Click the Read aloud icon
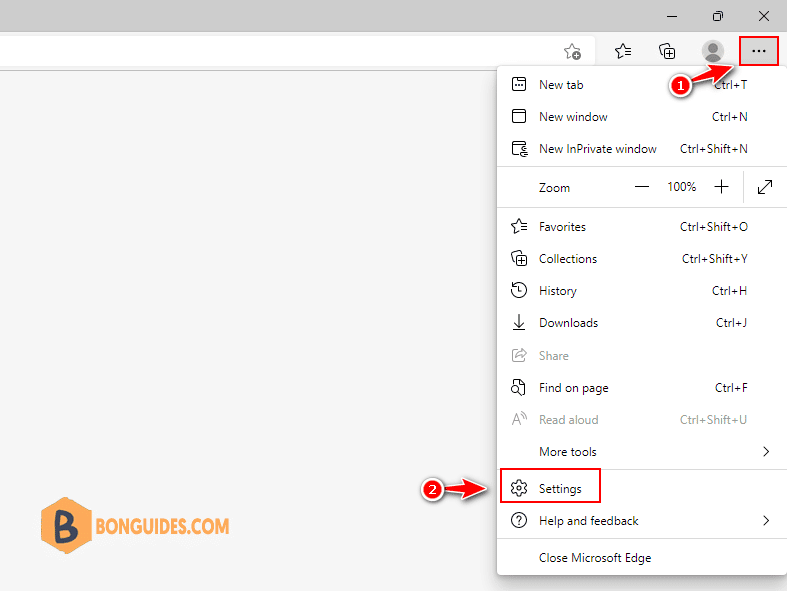The width and height of the screenshot is (787, 591). [519, 418]
